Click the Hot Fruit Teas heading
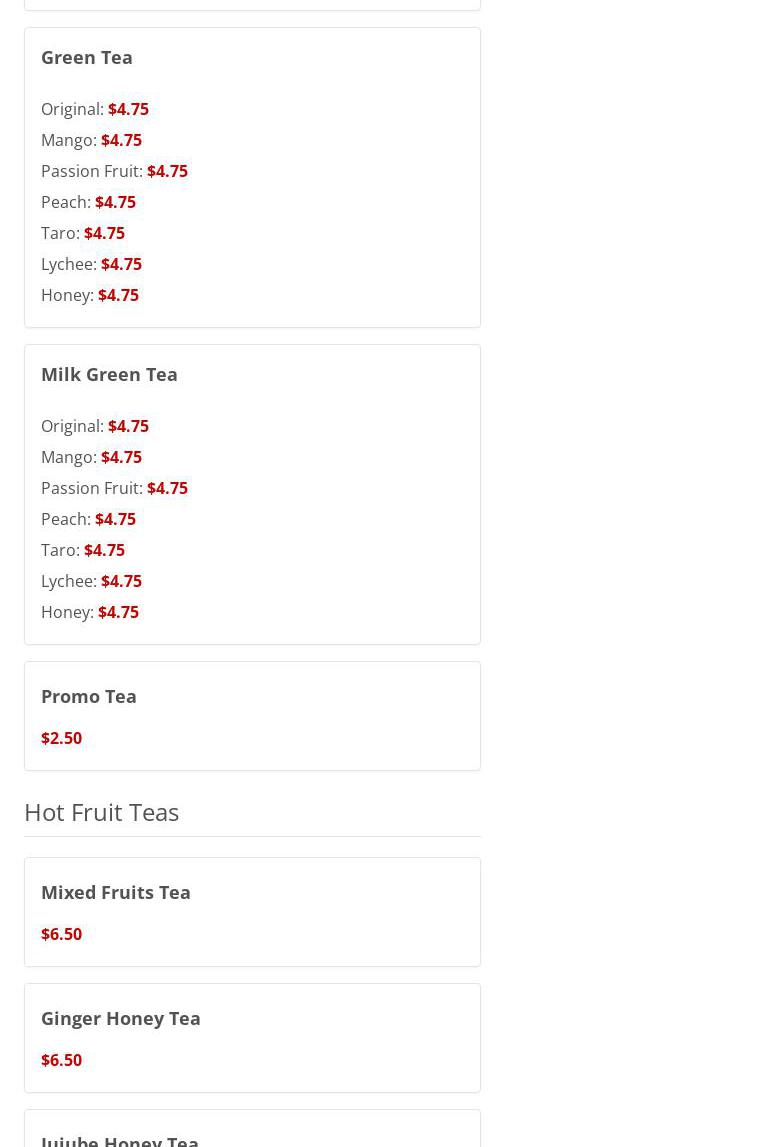Image resolution: width=770 pixels, height=1147 pixels. [x=102, y=812]
